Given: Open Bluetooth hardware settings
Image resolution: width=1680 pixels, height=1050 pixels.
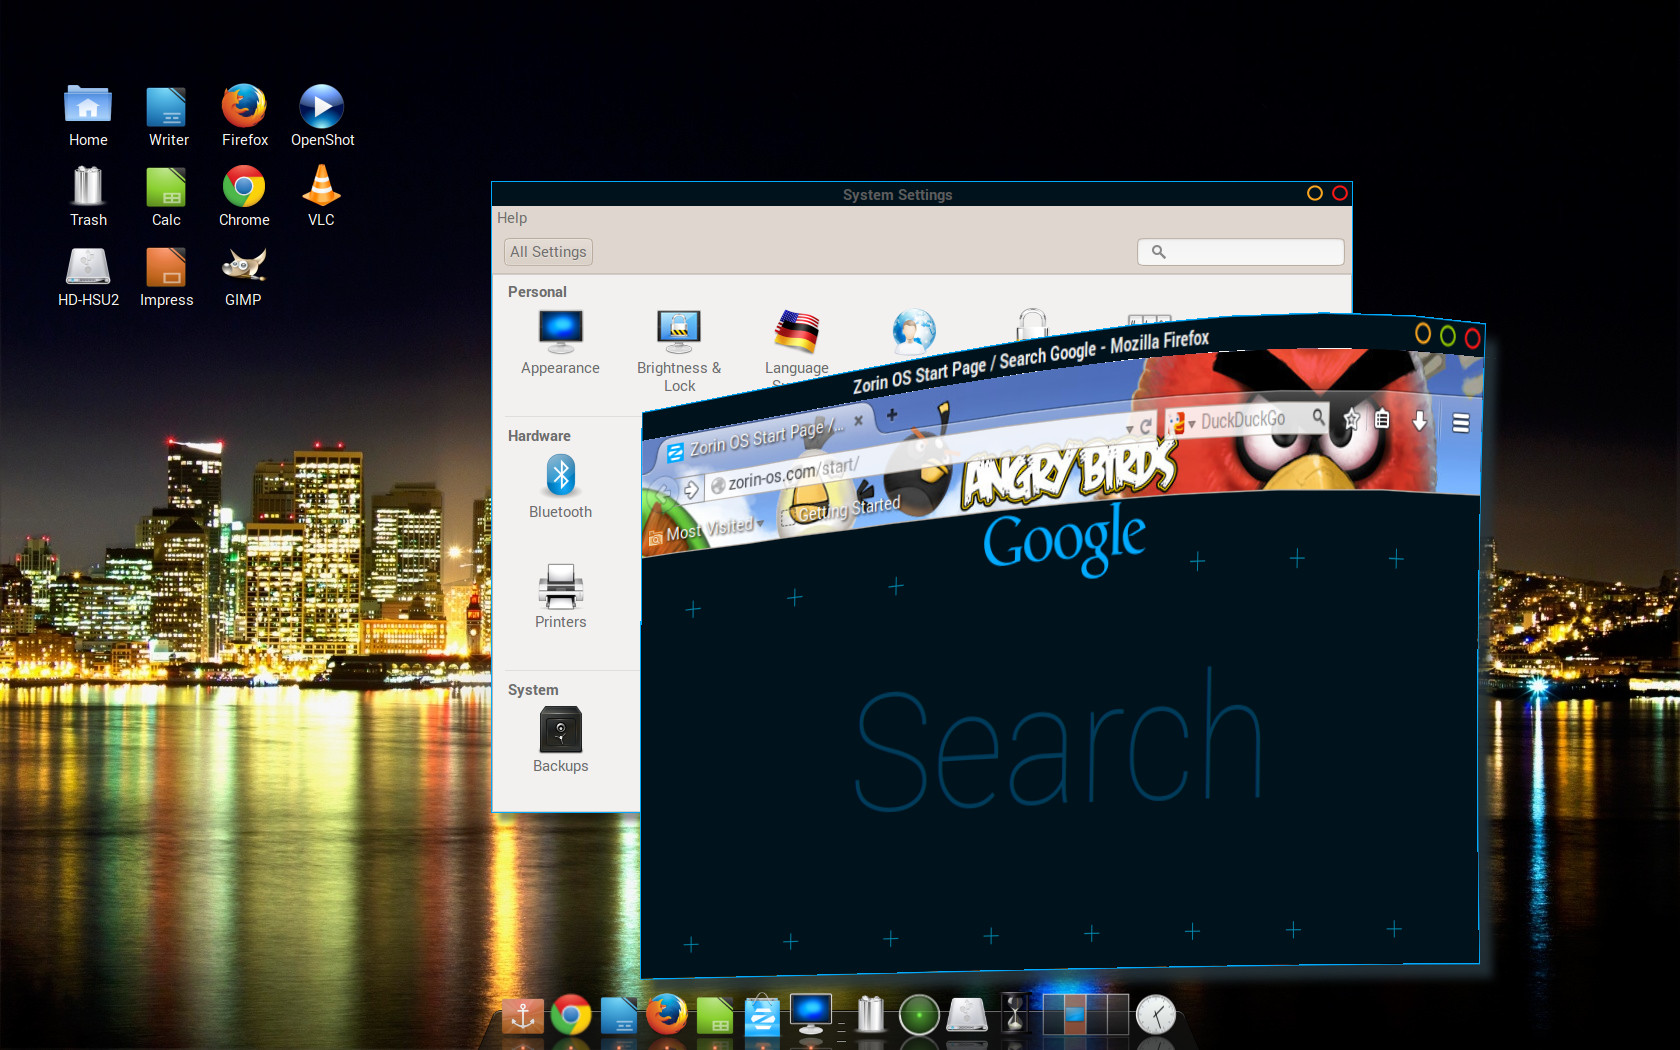Looking at the screenshot, I should pos(560,486).
